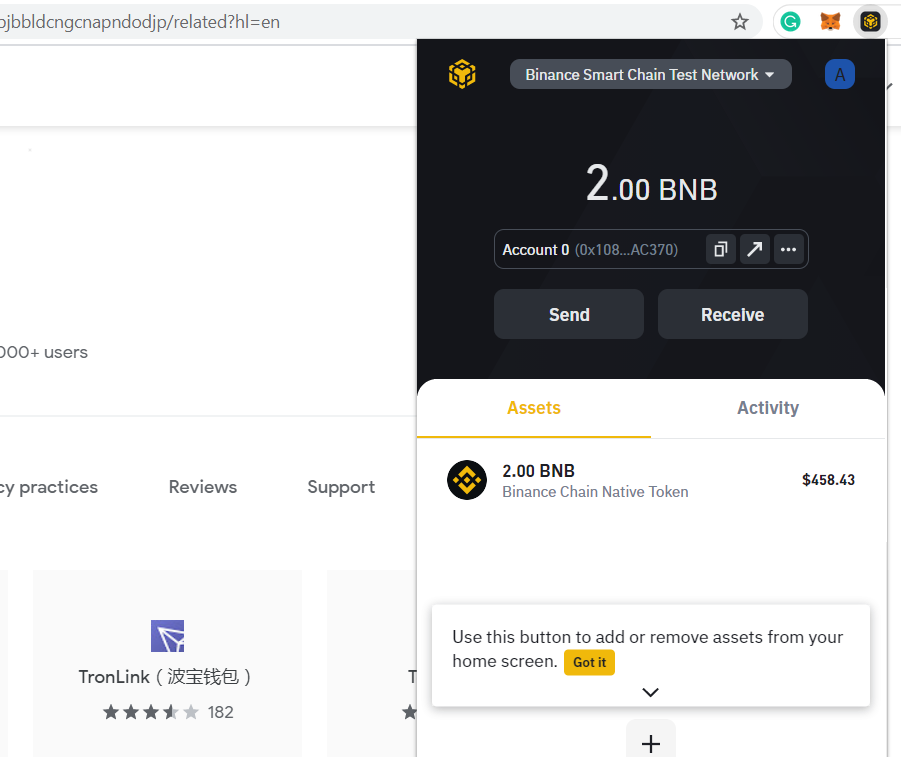The width and height of the screenshot is (901, 757).
Task: Open the Support tab on store page
Action: point(341,487)
